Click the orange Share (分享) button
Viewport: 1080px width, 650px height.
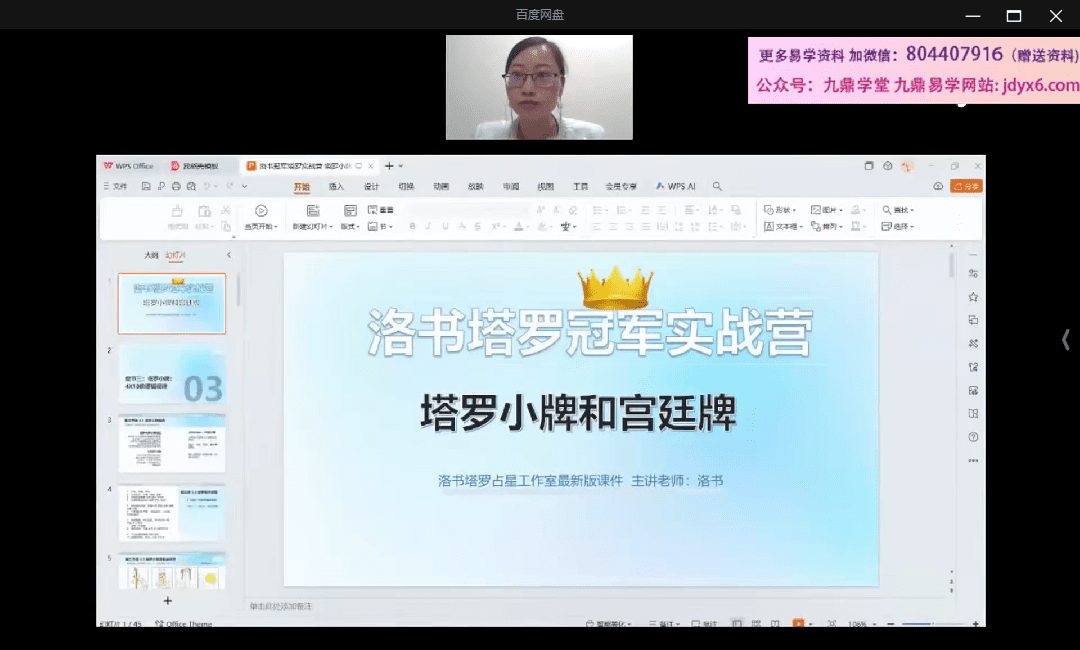(966, 186)
